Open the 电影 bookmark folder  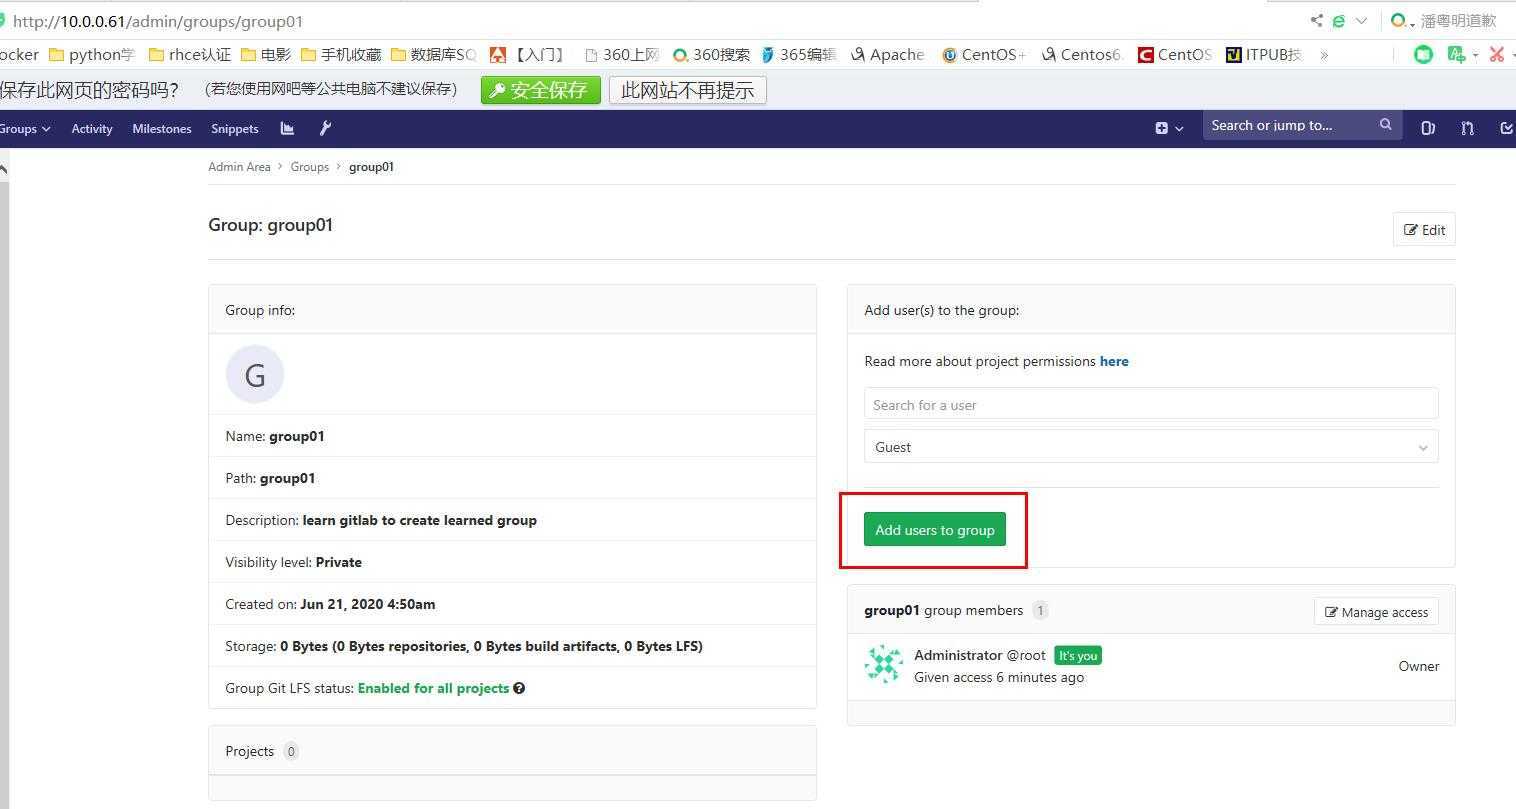[266, 55]
